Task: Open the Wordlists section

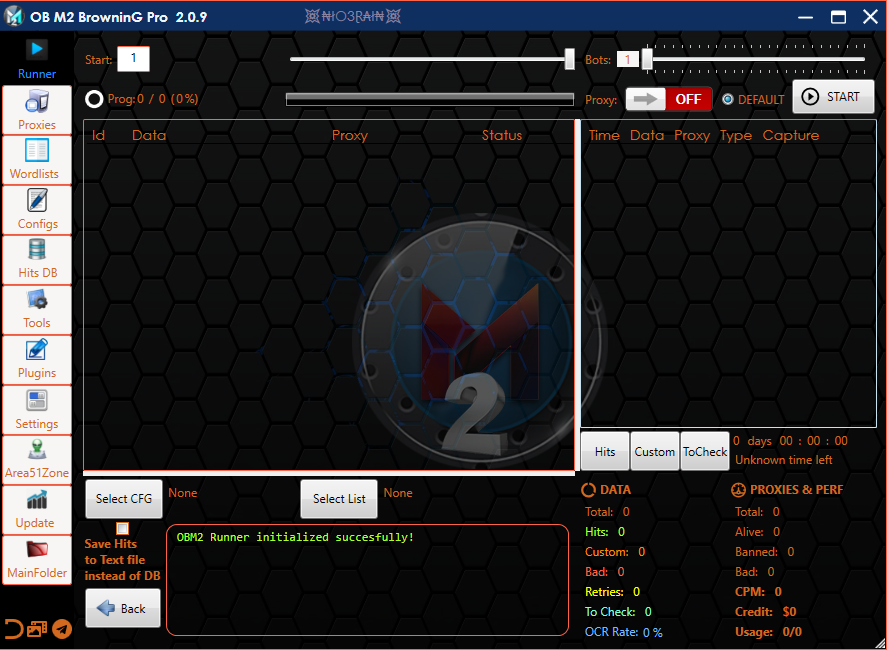Action: coord(37,160)
